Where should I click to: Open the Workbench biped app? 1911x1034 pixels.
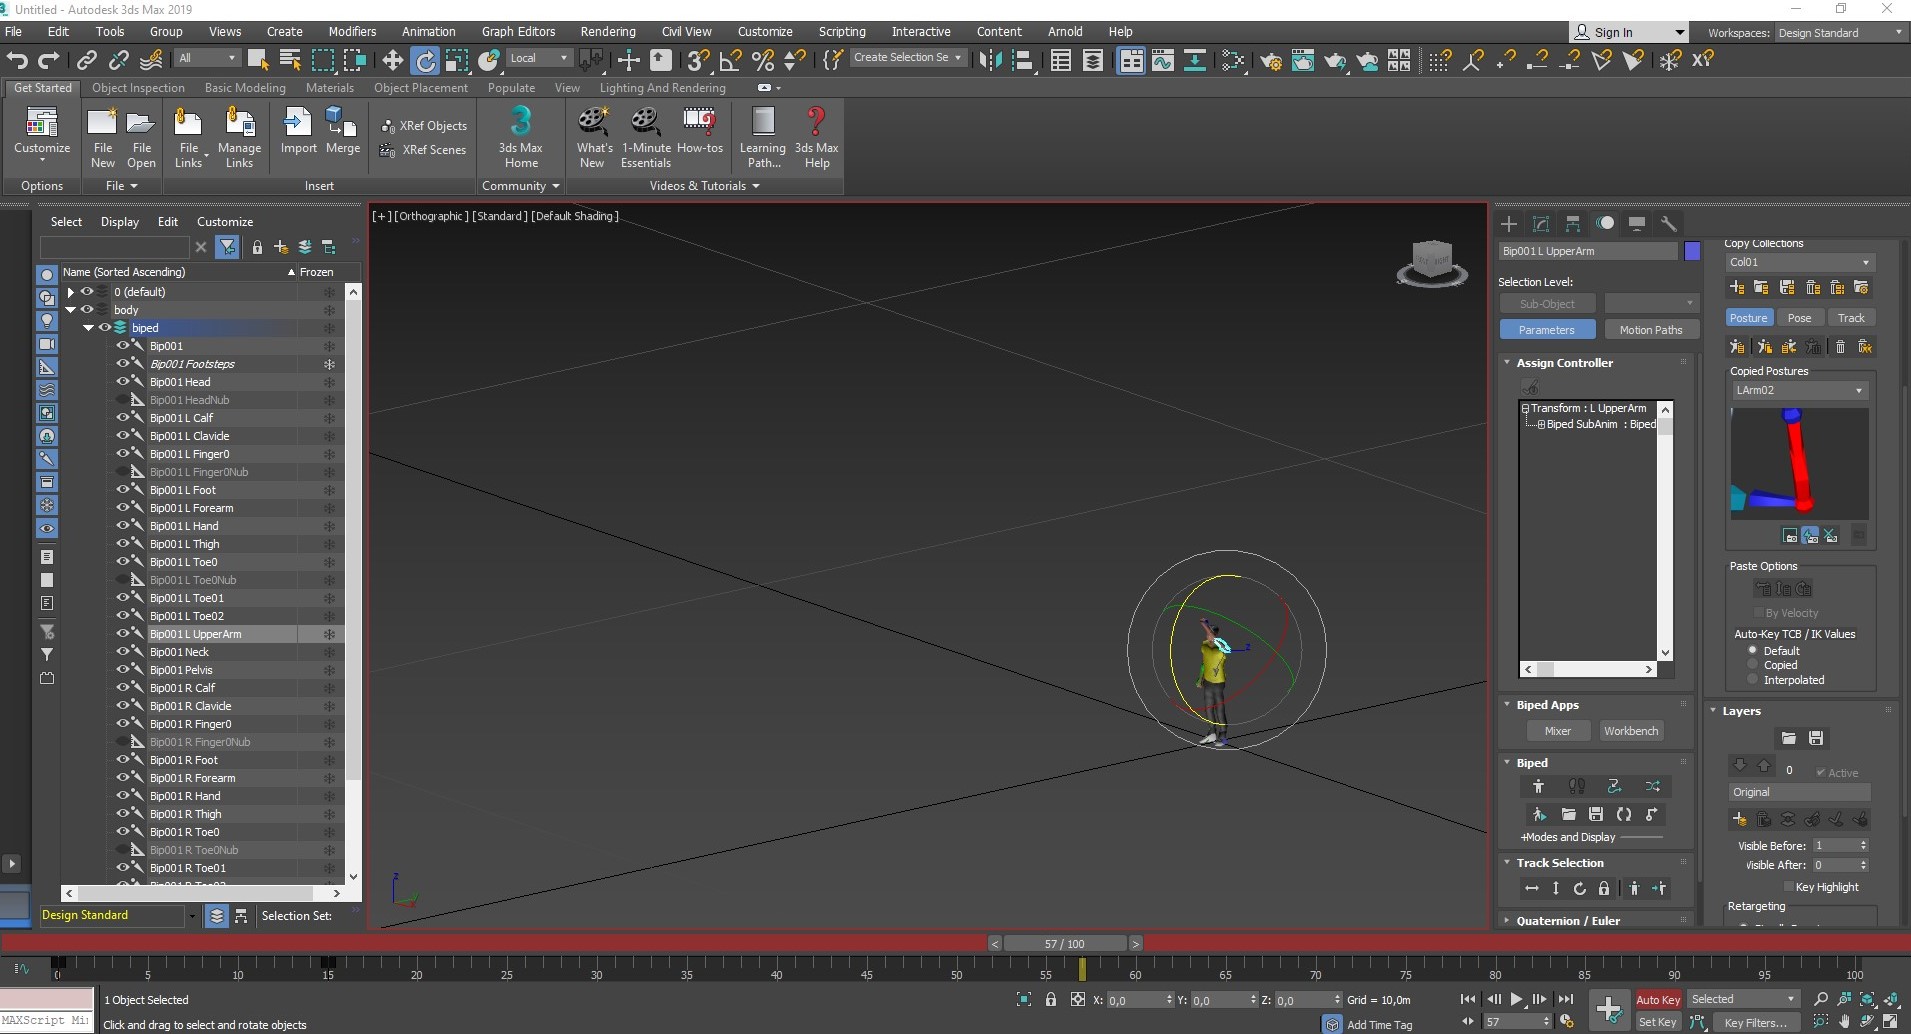pos(1630,731)
